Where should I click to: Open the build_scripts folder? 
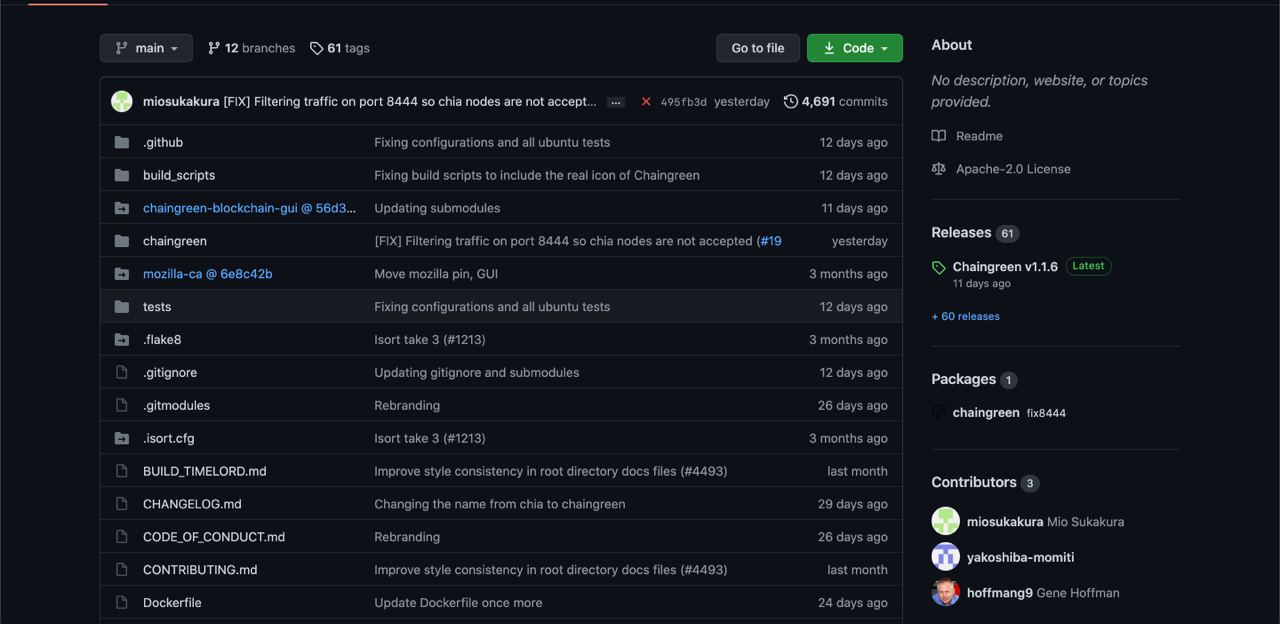[x=179, y=175]
